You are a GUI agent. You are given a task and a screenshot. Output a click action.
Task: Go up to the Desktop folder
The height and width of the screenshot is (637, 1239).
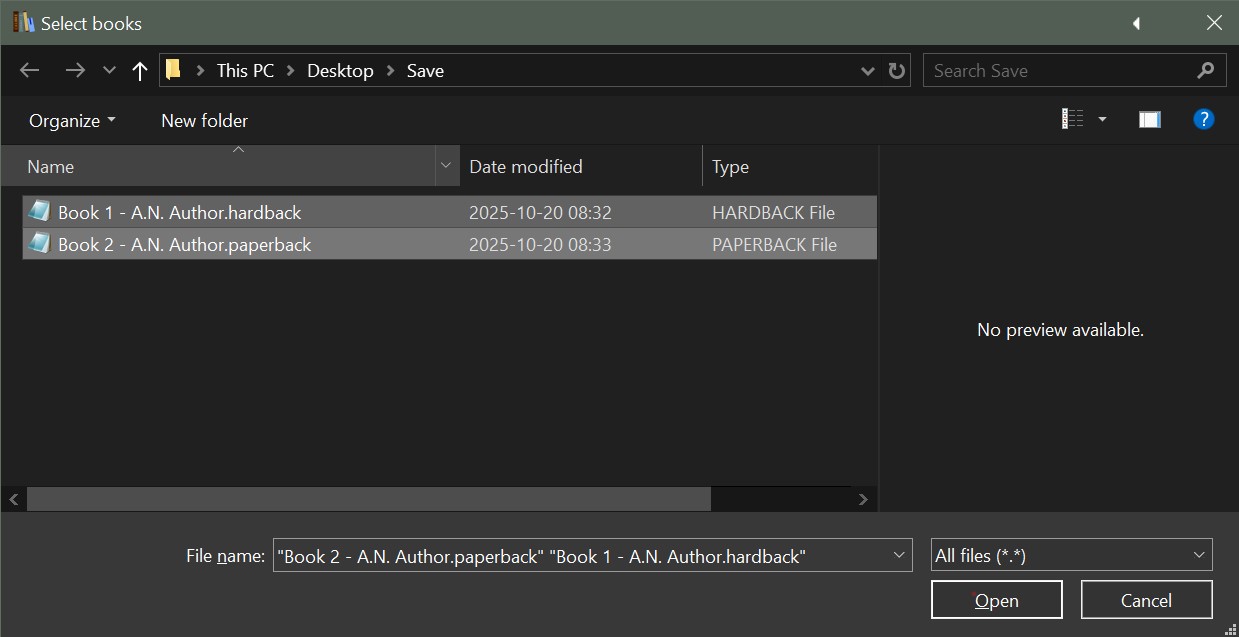[x=140, y=70]
